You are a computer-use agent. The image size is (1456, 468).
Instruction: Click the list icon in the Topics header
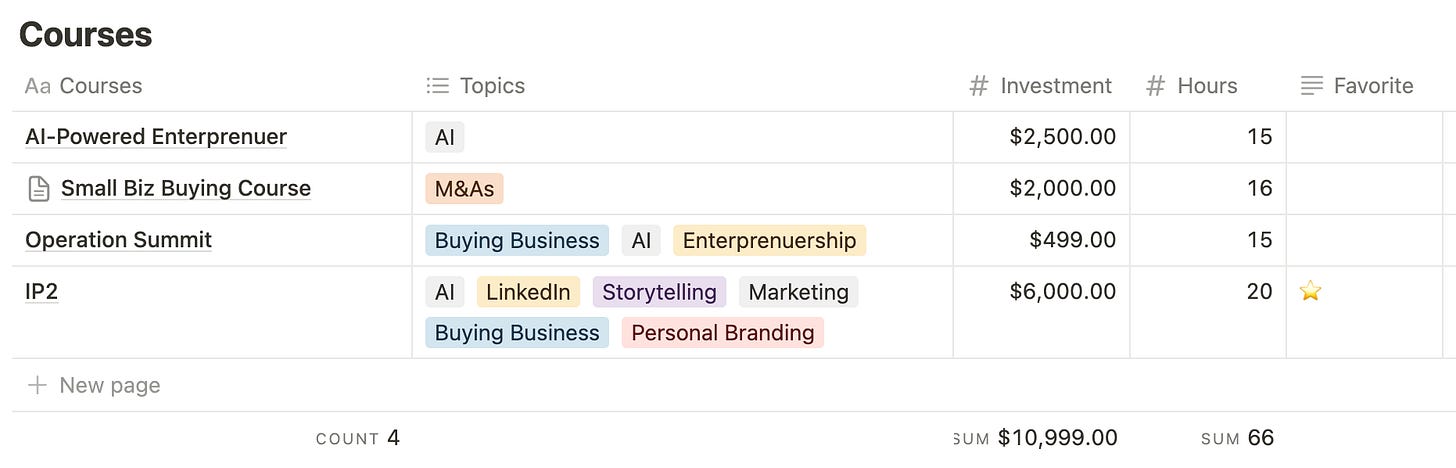[x=437, y=86]
